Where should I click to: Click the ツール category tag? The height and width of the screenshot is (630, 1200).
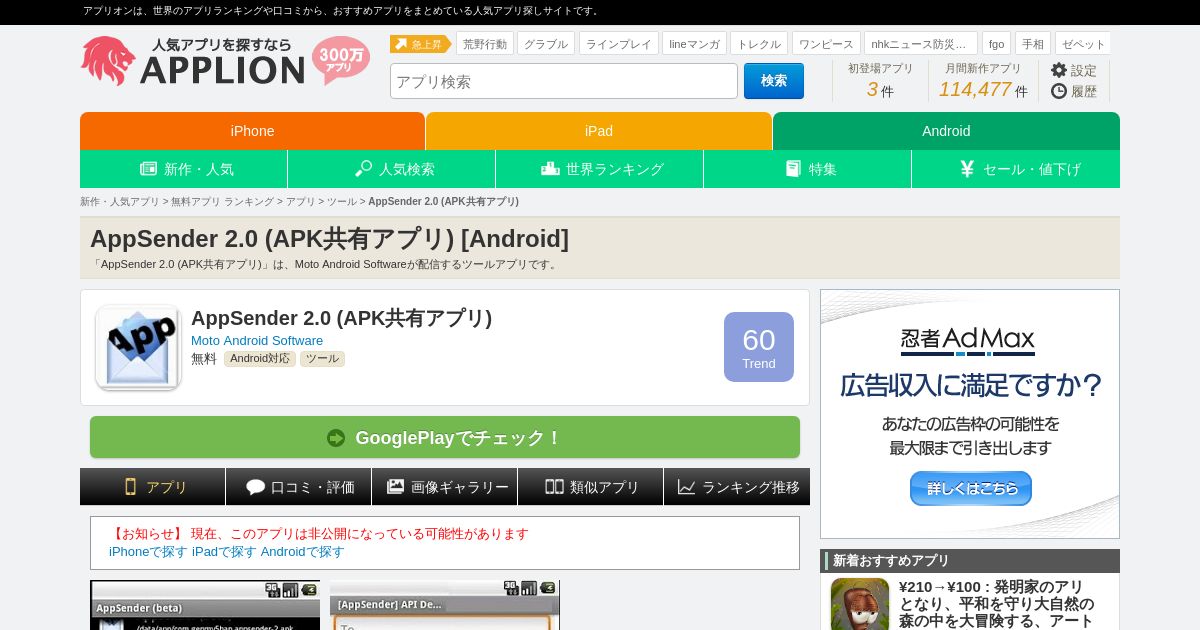point(322,359)
